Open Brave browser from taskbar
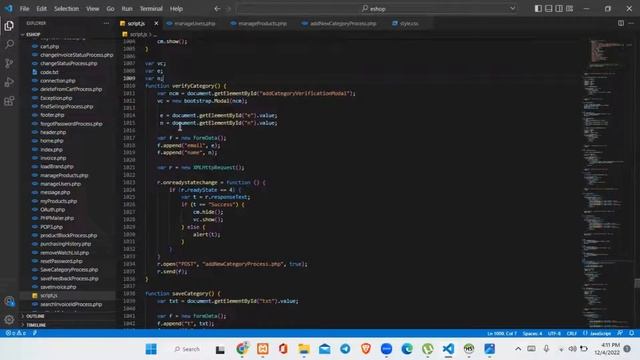This screenshot has height=360, width=640. click(x=366, y=349)
